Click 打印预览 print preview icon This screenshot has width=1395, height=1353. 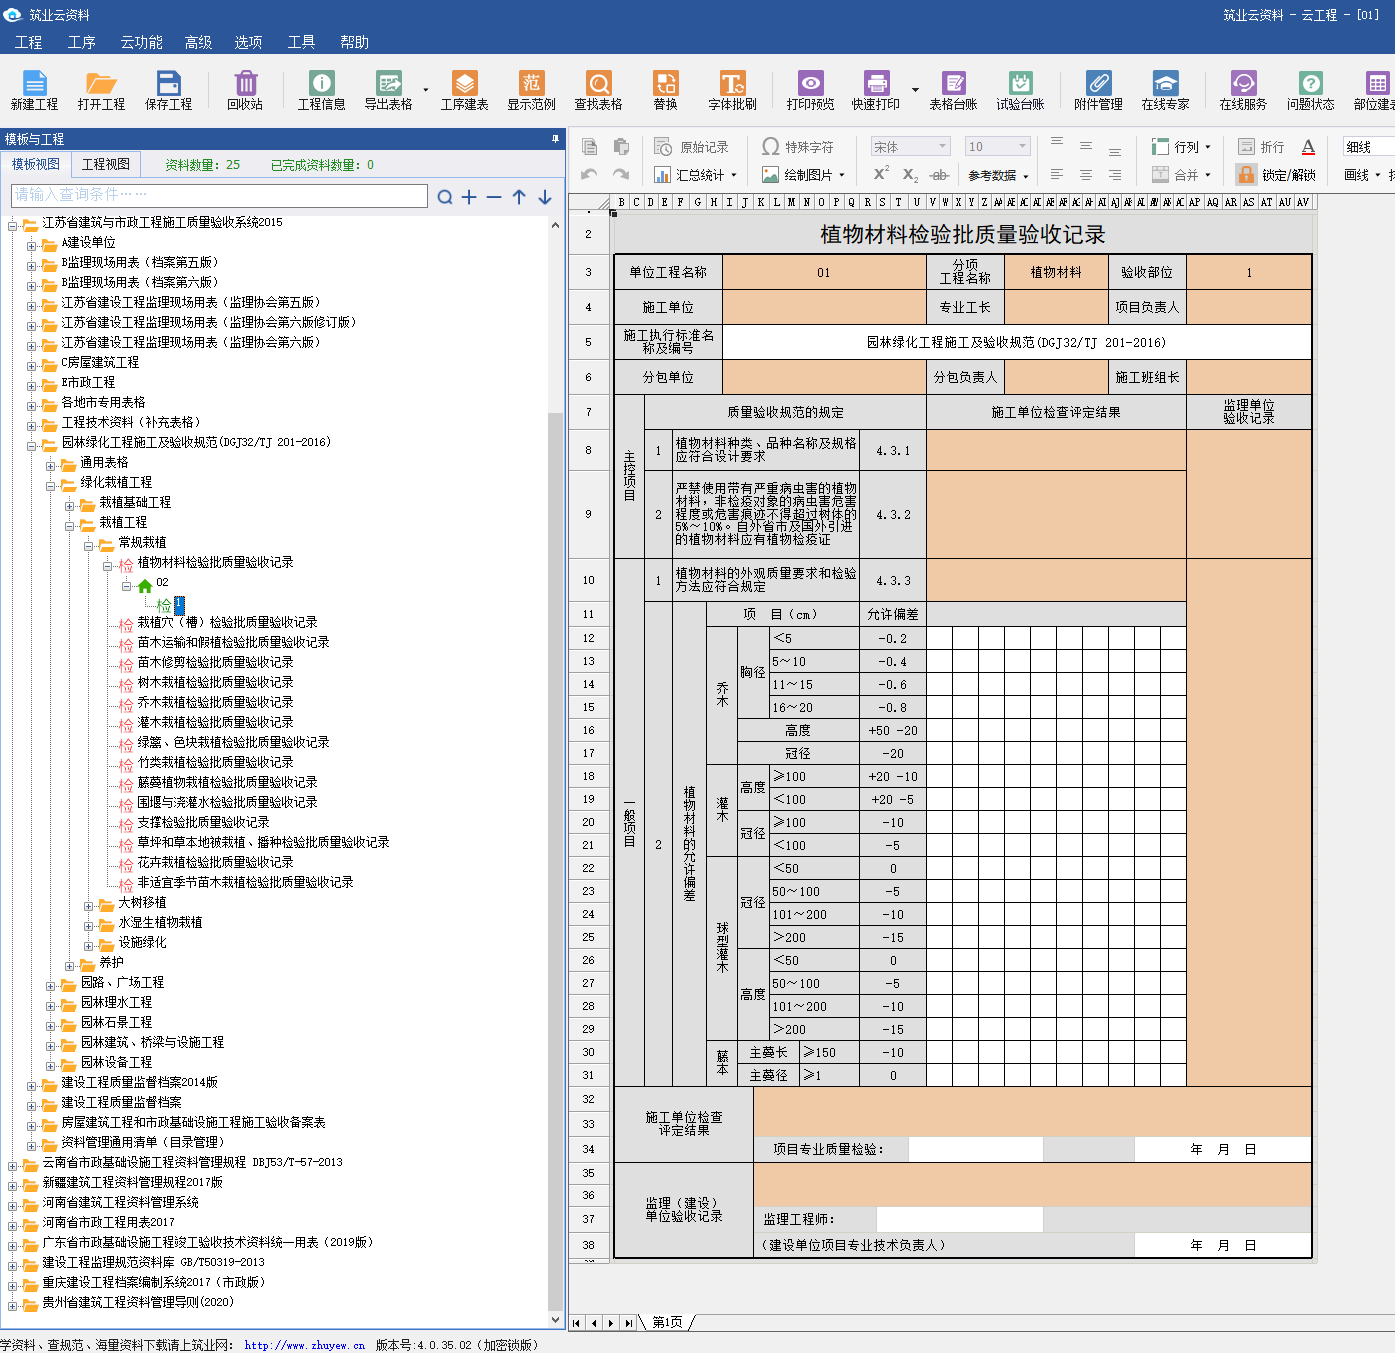(810, 90)
